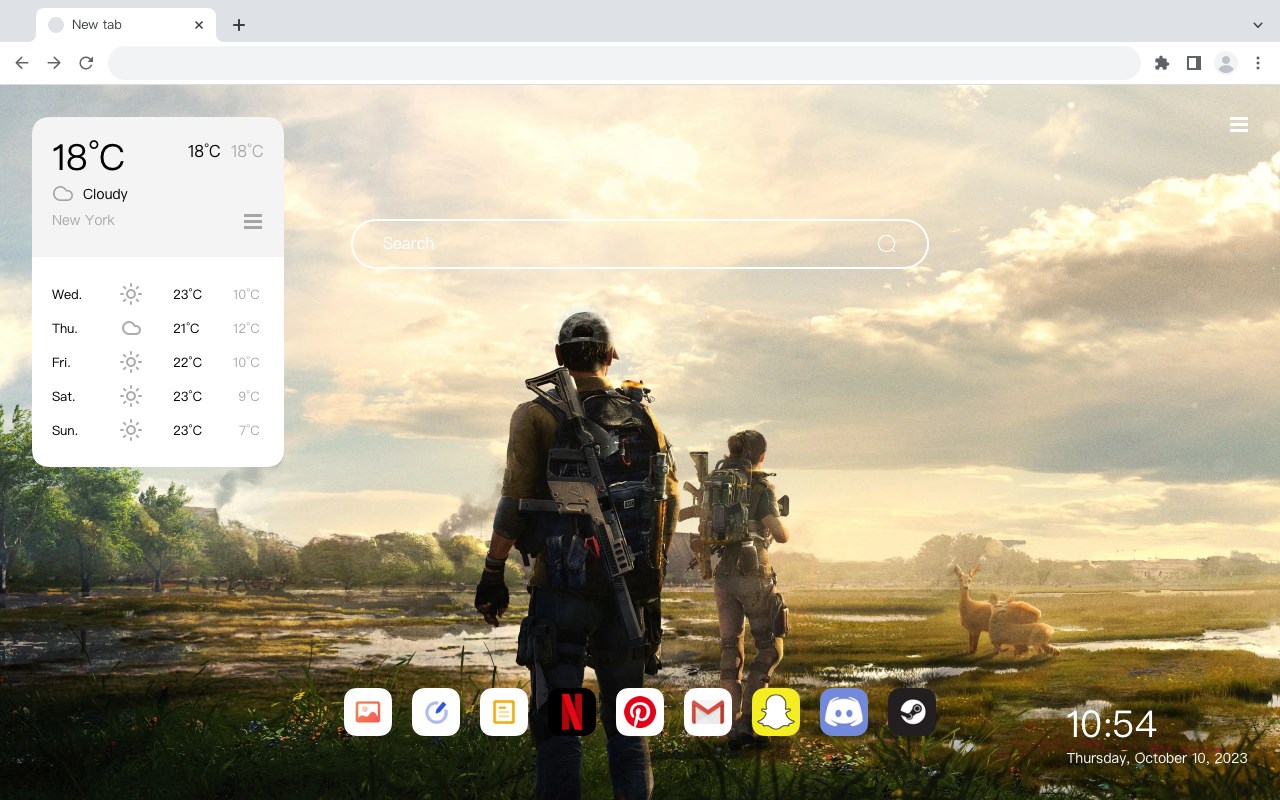Click the sun icon in Fri. row
Viewport: 1280px width, 800px height.
131,362
